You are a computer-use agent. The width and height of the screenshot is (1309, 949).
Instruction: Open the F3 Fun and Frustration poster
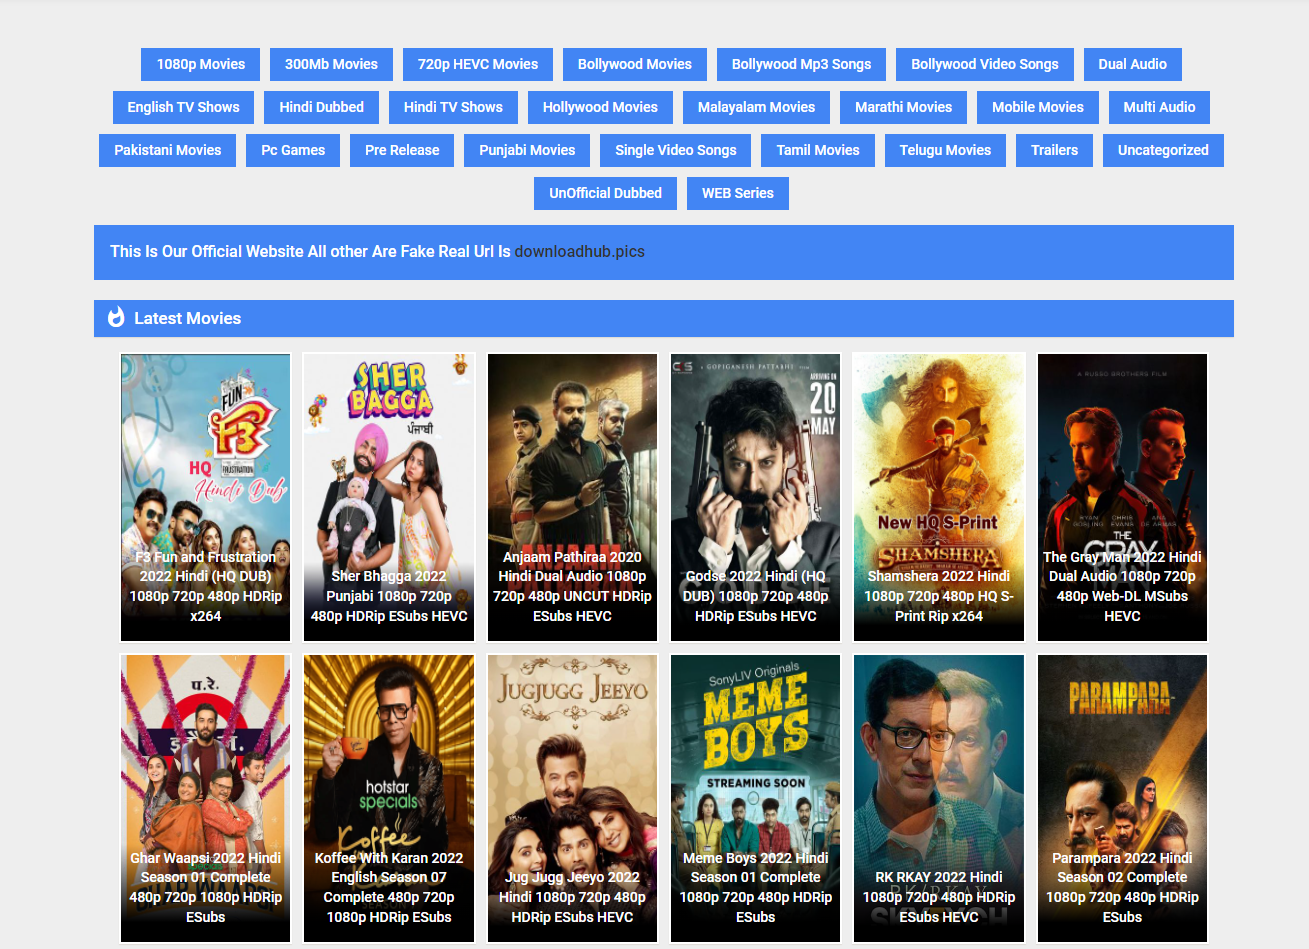tap(206, 497)
